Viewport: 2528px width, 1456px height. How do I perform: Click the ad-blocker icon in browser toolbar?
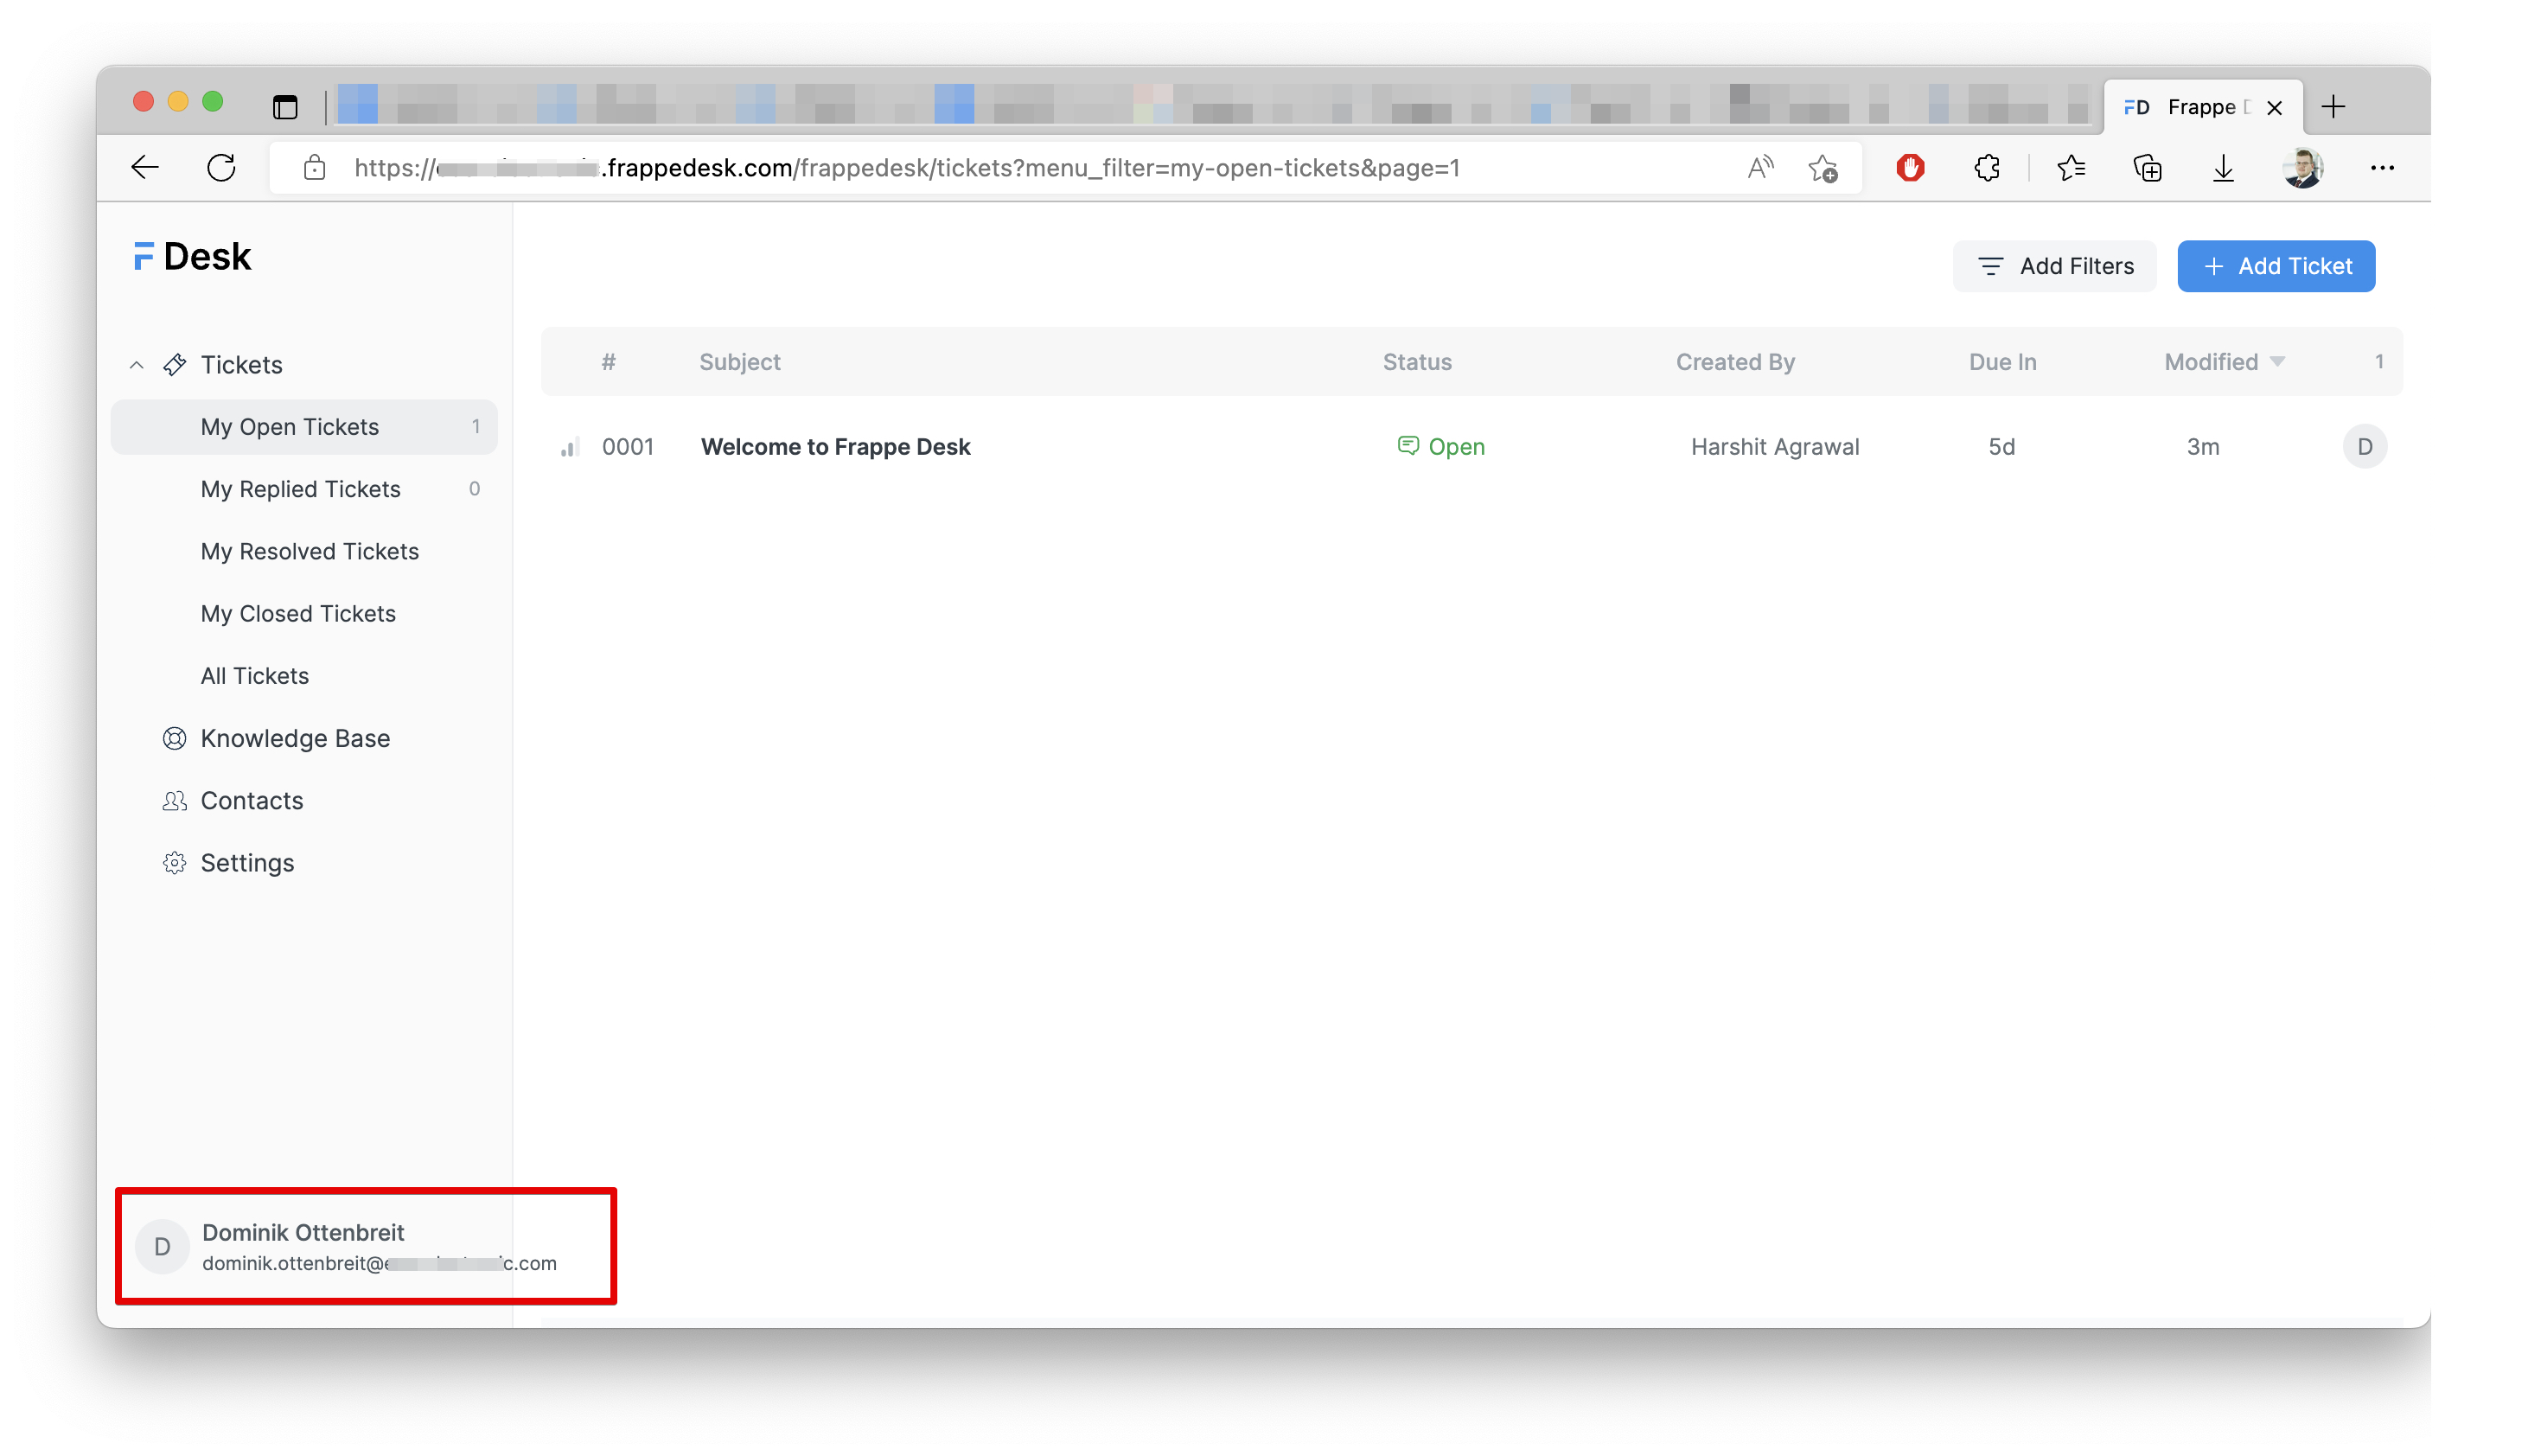(x=1909, y=168)
